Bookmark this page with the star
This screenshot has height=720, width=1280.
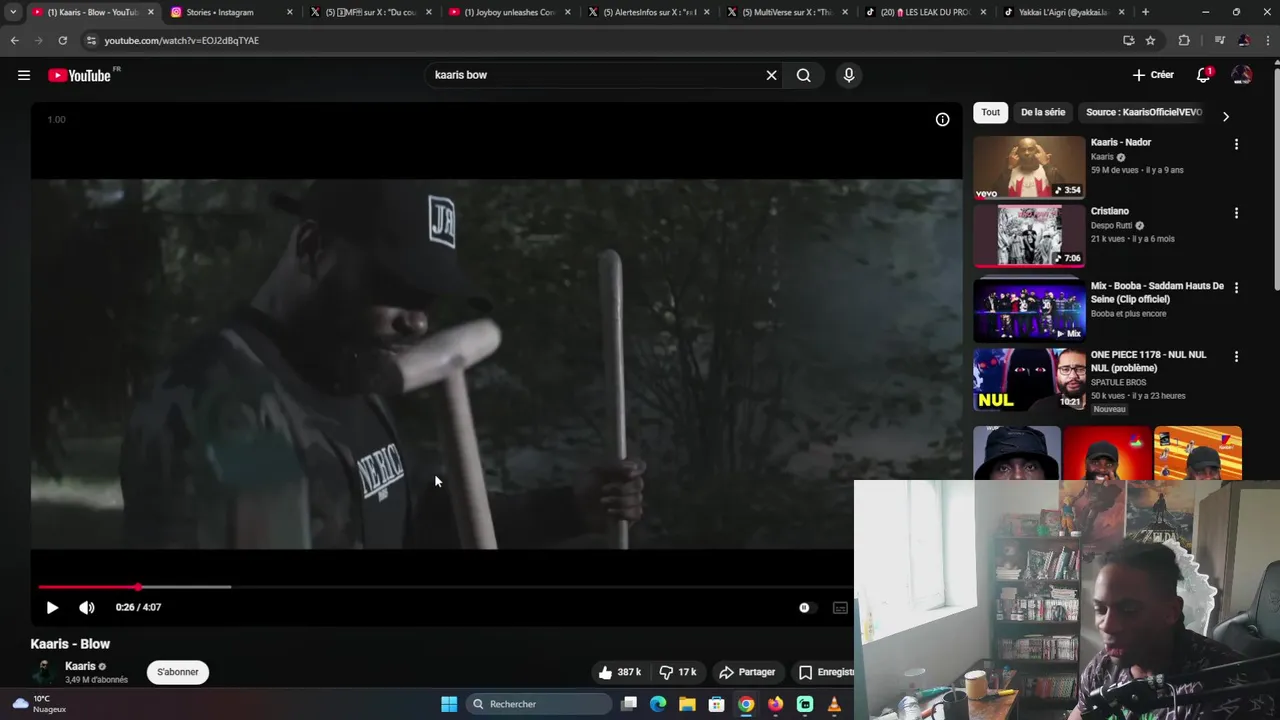click(1150, 40)
